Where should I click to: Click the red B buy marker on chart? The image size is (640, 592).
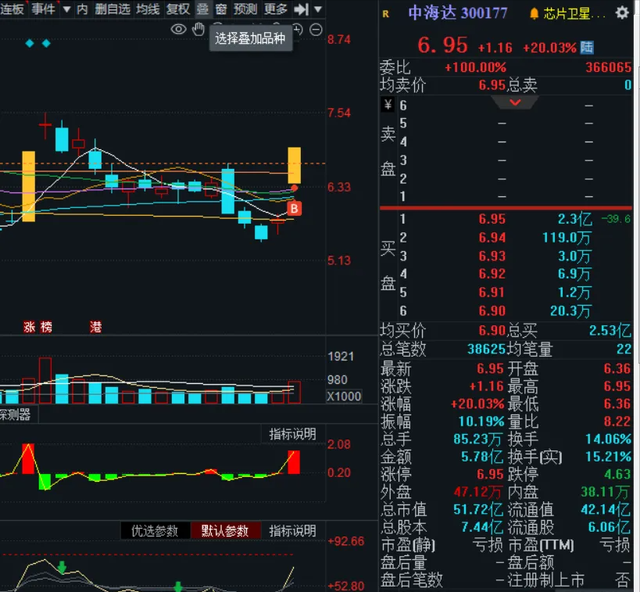pyautogui.click(x=294, y=208)
